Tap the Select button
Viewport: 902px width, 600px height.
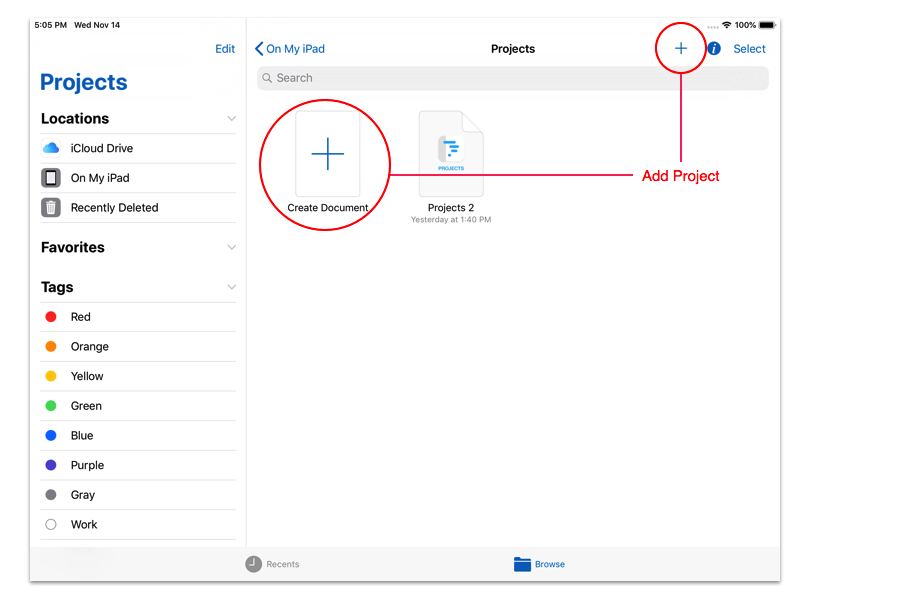pyautogui.click(x=749, y=48)
